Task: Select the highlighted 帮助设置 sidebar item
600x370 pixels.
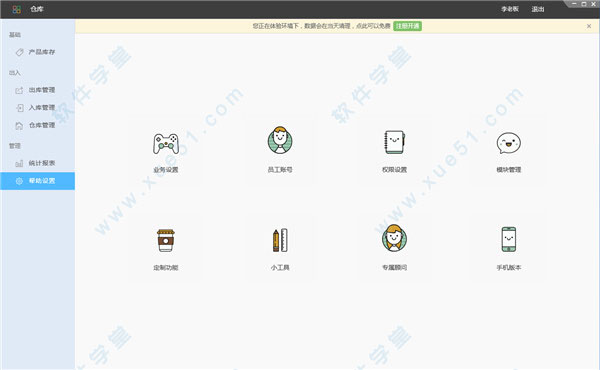Action: (38, 181)
